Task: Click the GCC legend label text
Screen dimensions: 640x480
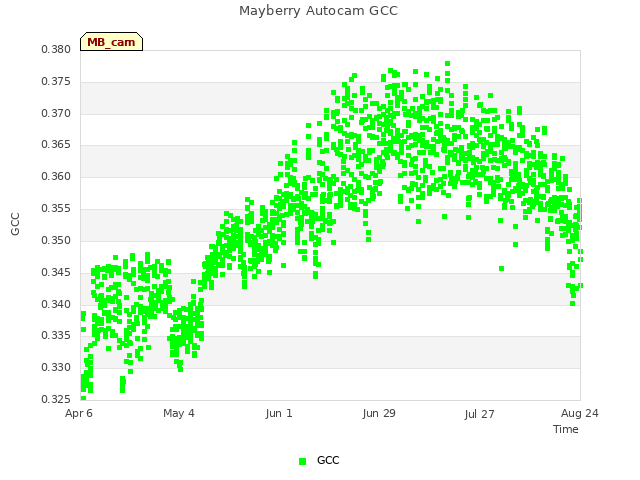Action: pos(328,460)
